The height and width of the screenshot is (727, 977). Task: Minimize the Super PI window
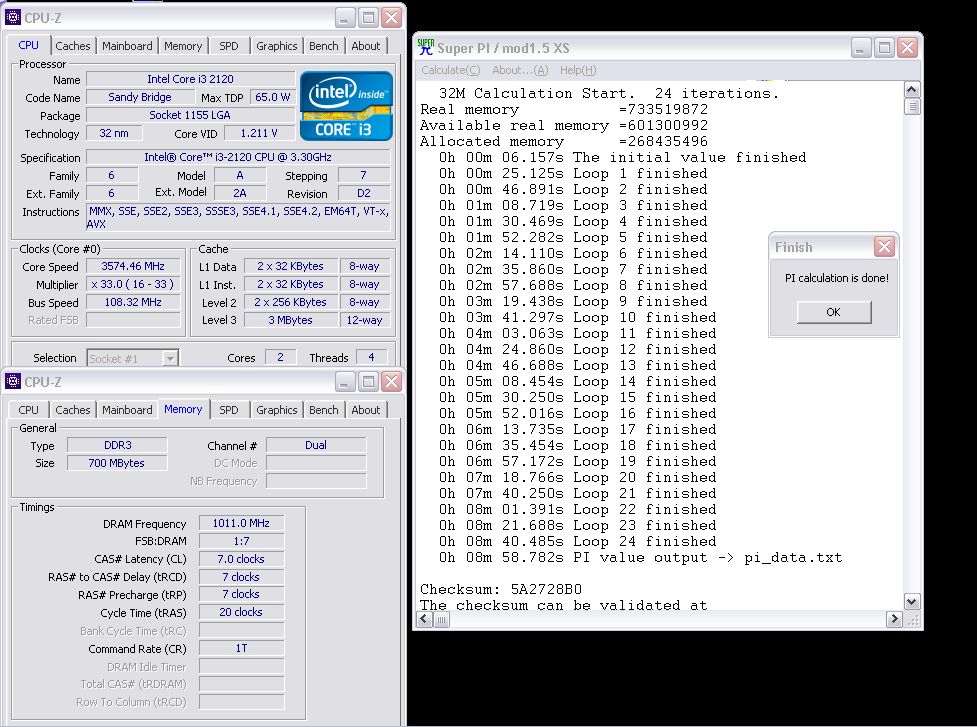pos(860,47)
